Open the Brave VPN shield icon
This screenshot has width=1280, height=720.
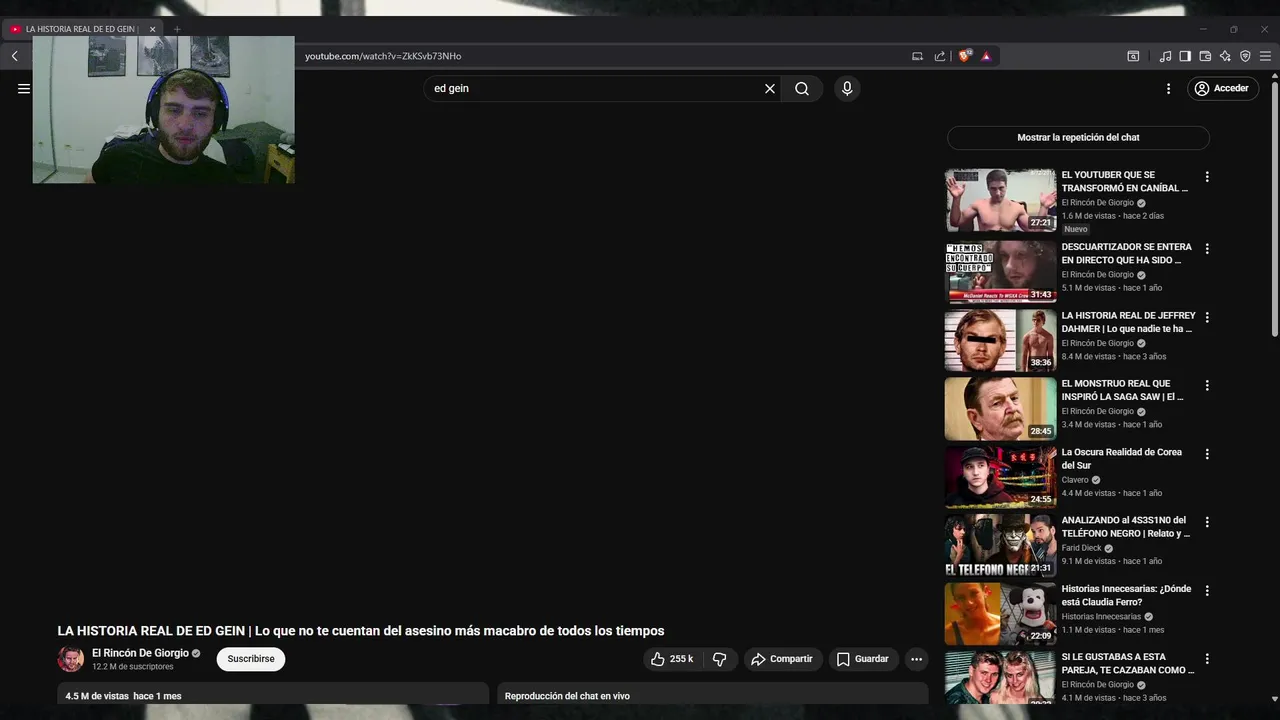[1245, 56]
